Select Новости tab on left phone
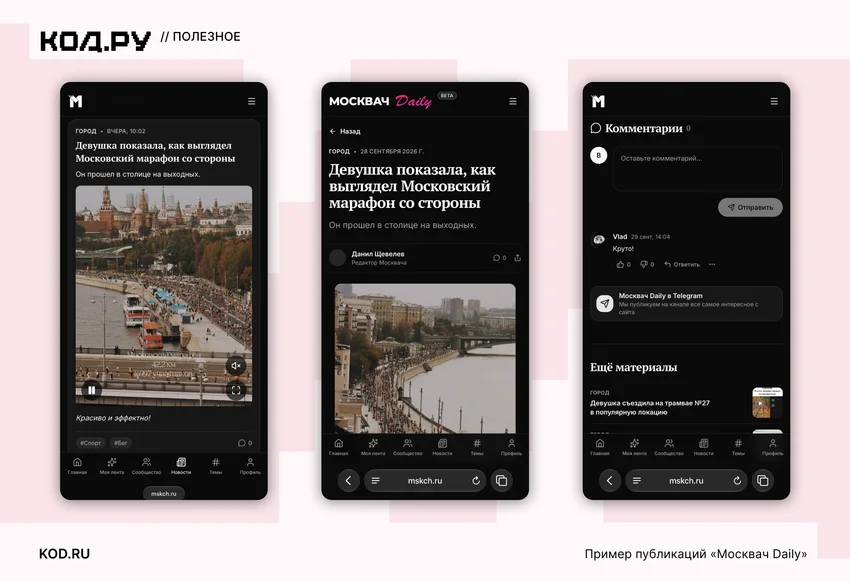The image size is (850, 582). (181, 465)
